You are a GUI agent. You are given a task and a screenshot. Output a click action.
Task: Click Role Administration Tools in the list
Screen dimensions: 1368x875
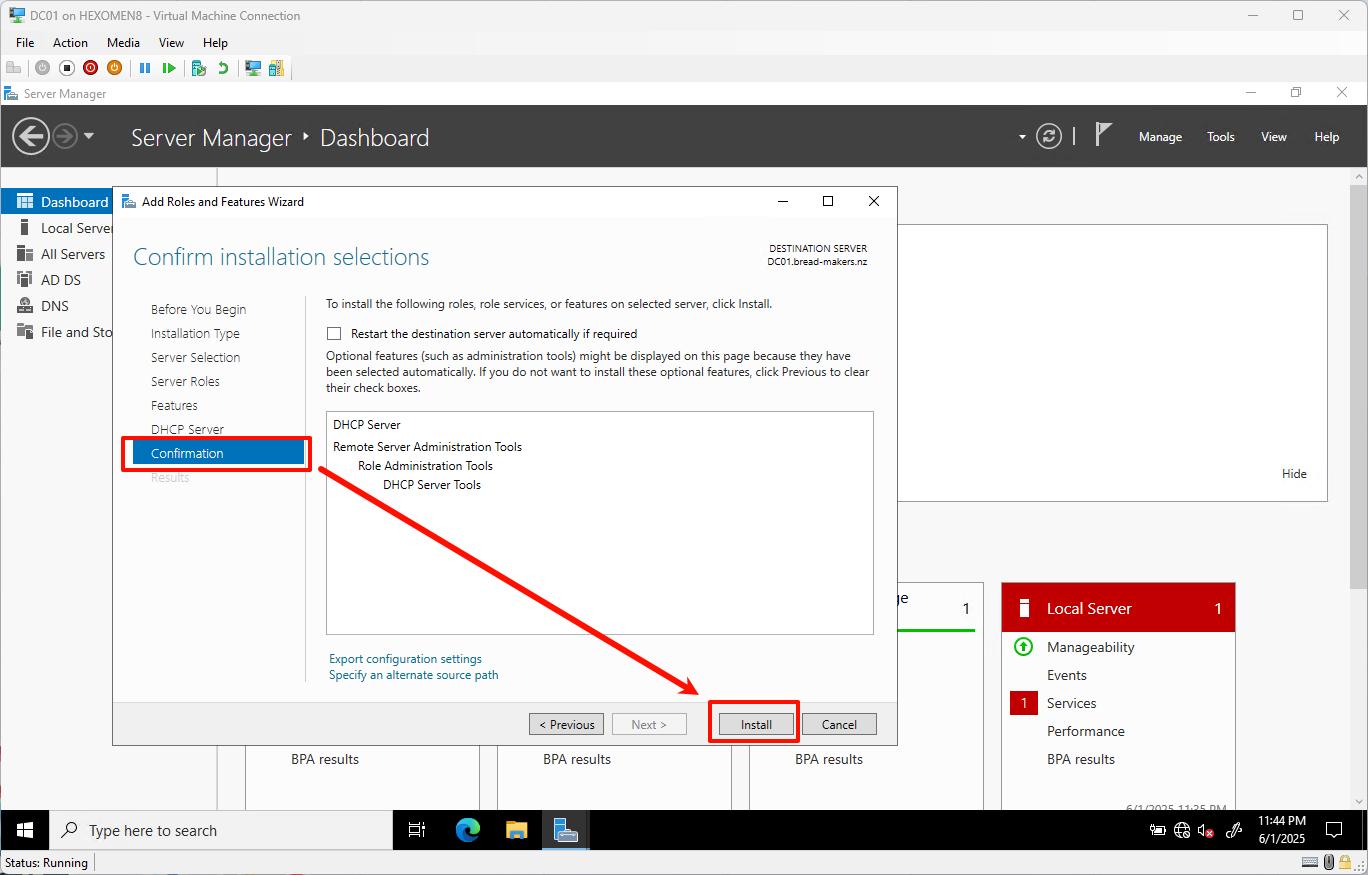pos(425,466)
